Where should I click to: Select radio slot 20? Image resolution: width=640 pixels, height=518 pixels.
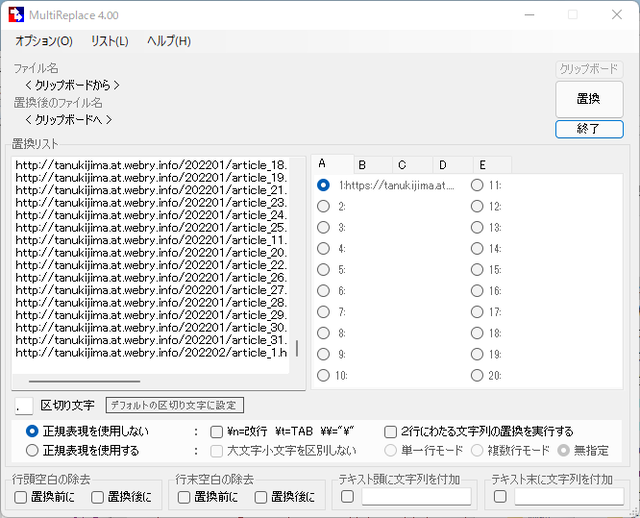click(477, 376)
